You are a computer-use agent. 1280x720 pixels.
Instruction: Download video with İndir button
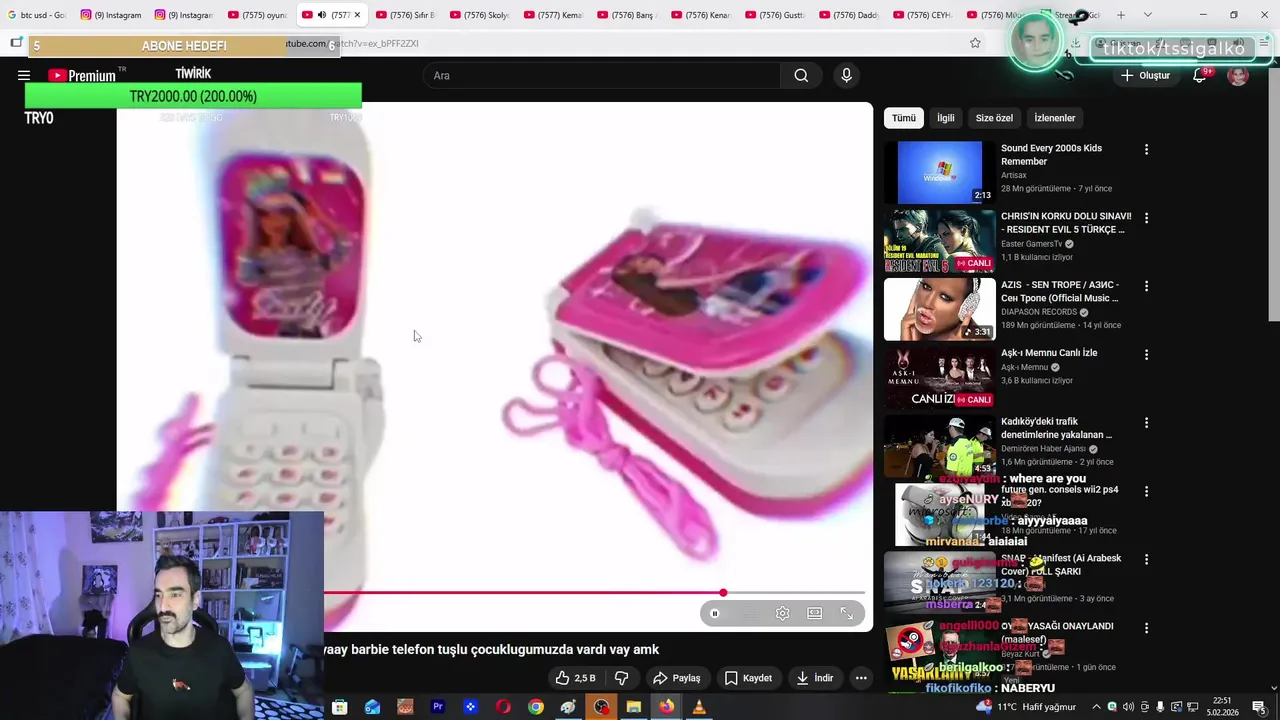tap(814, 678)
